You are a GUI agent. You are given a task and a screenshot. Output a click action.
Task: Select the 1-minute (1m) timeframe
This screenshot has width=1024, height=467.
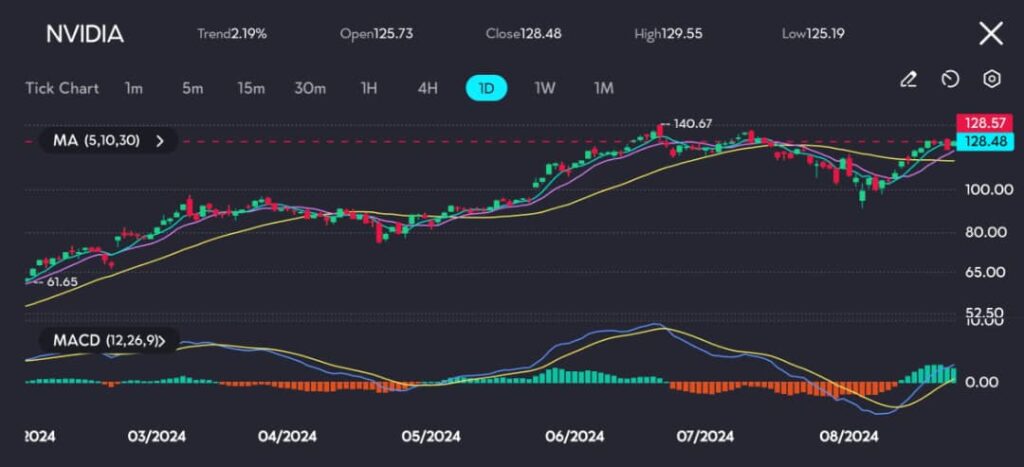(x=134, y=88)
